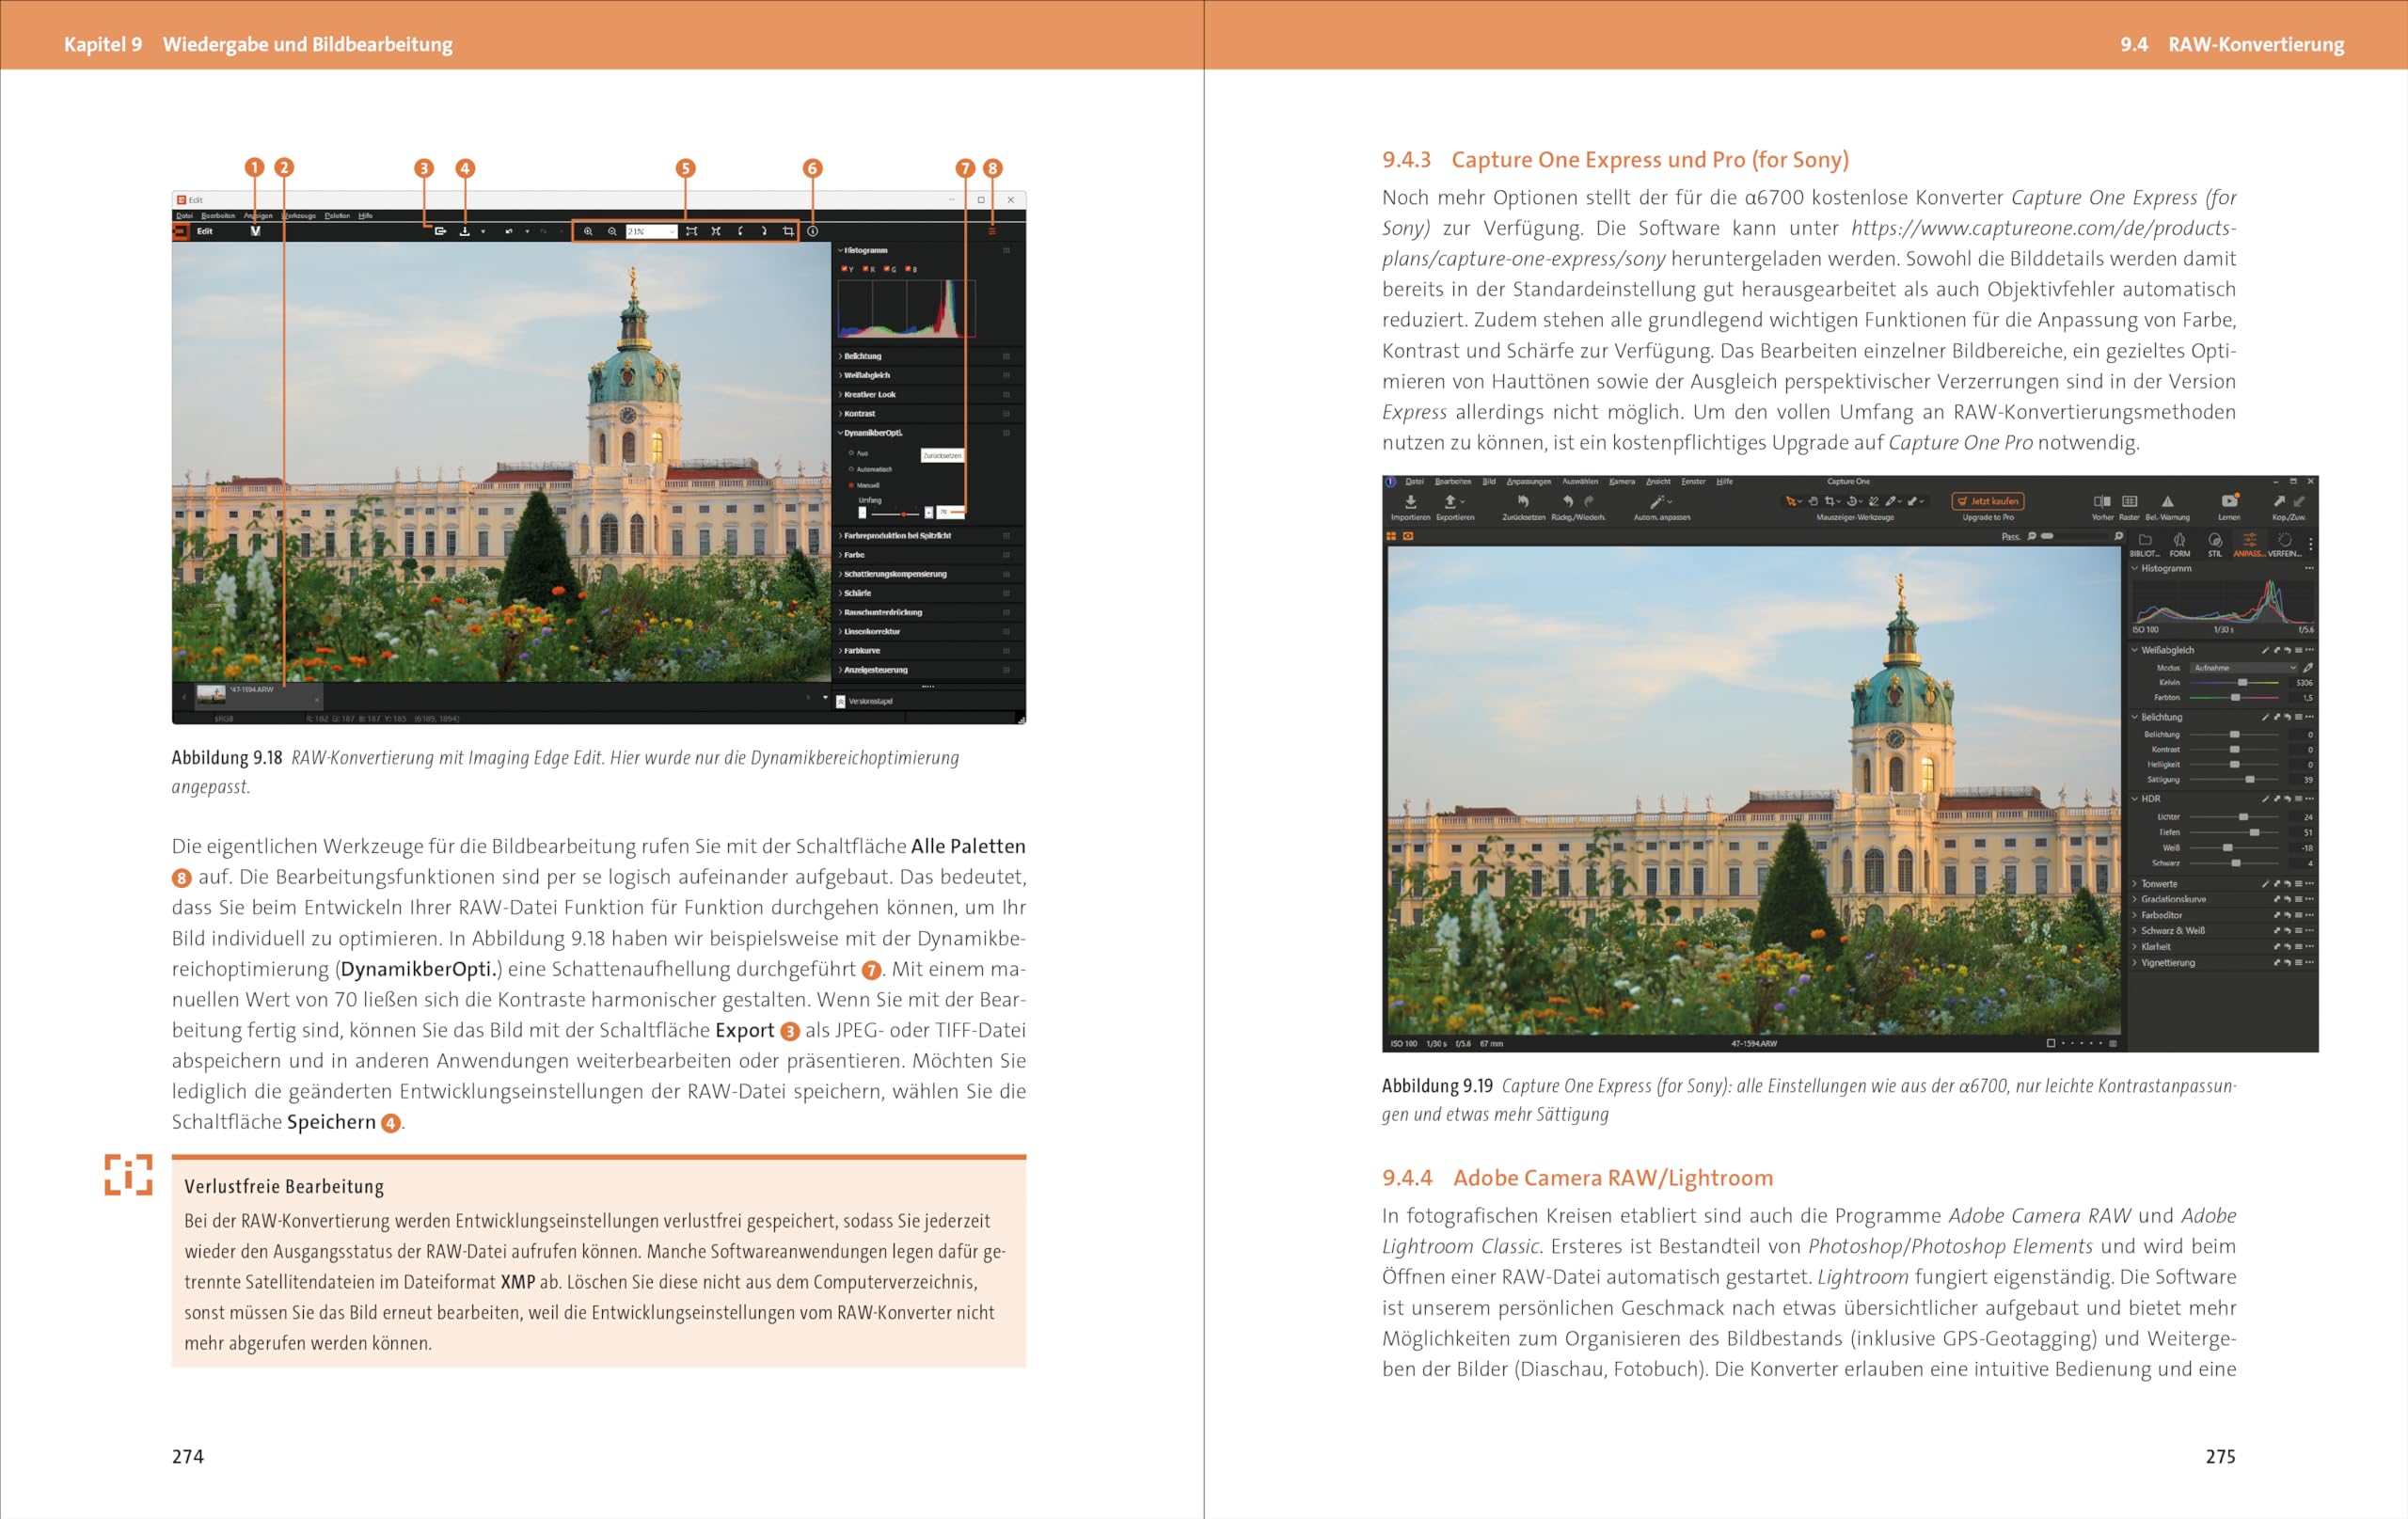
Task: Click the Bel.-Warnung warning triangle icon
Action: (x=2167, y=501)
